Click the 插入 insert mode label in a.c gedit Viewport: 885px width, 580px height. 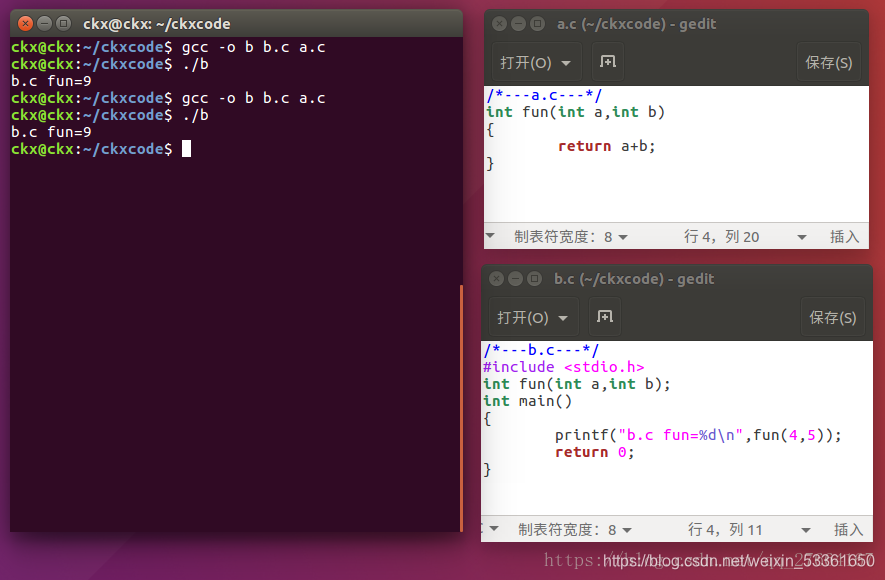tap(844, 236)
